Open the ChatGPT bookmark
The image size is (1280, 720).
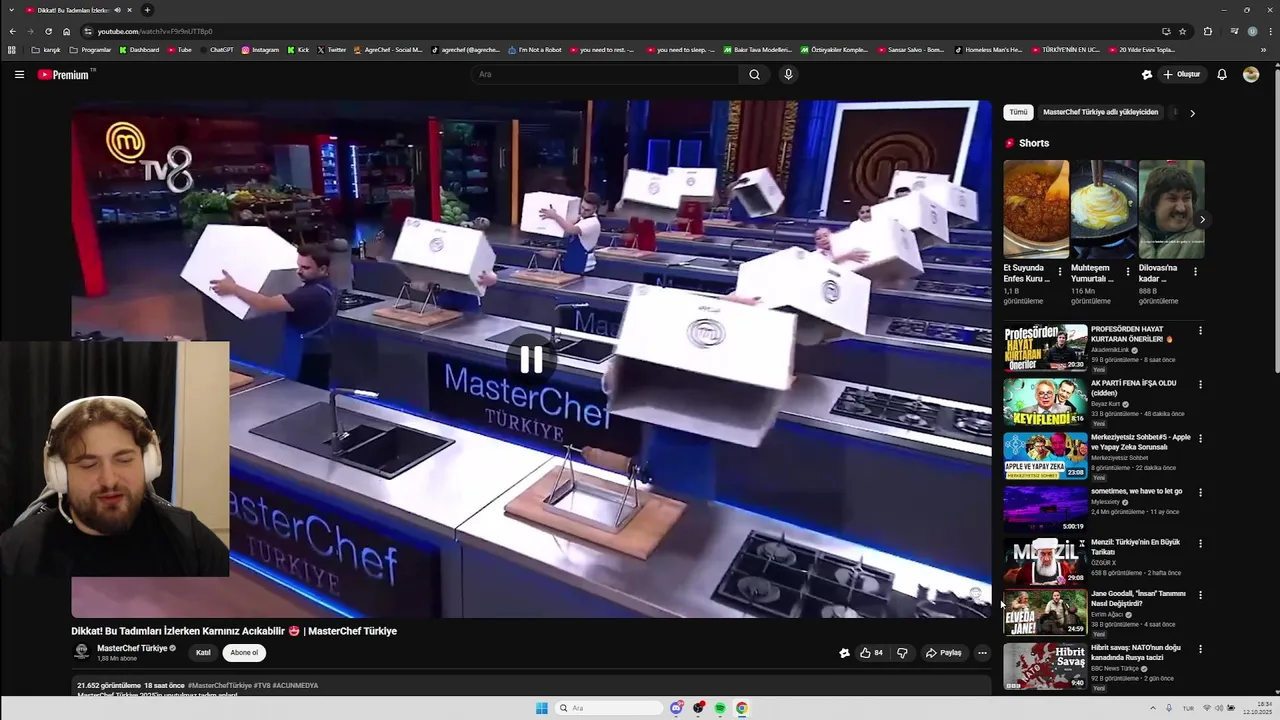pos(217,49)
